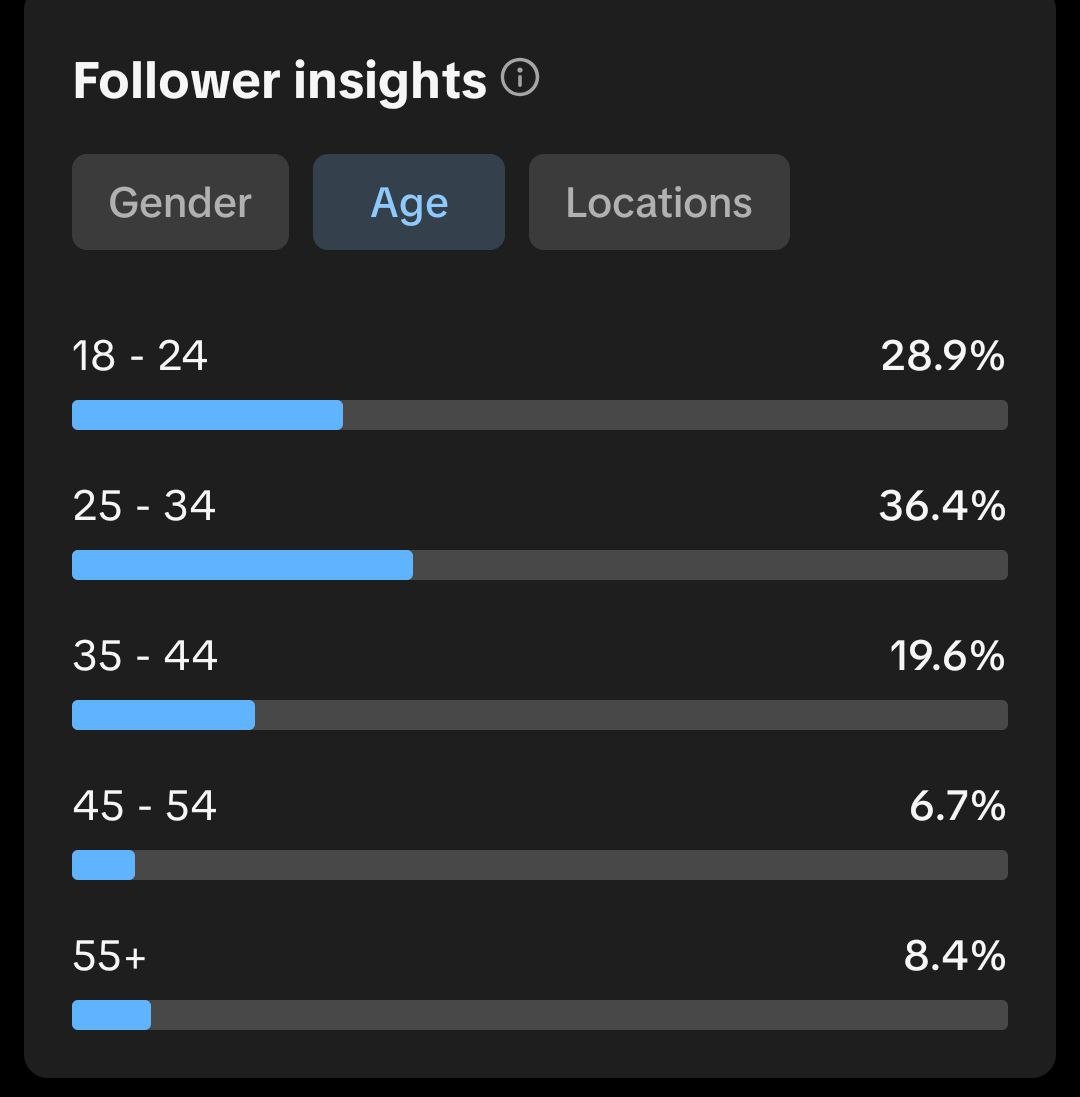1080x1097 pixels.
Task: Tap the 55+ age label
Action: (110, 956)
